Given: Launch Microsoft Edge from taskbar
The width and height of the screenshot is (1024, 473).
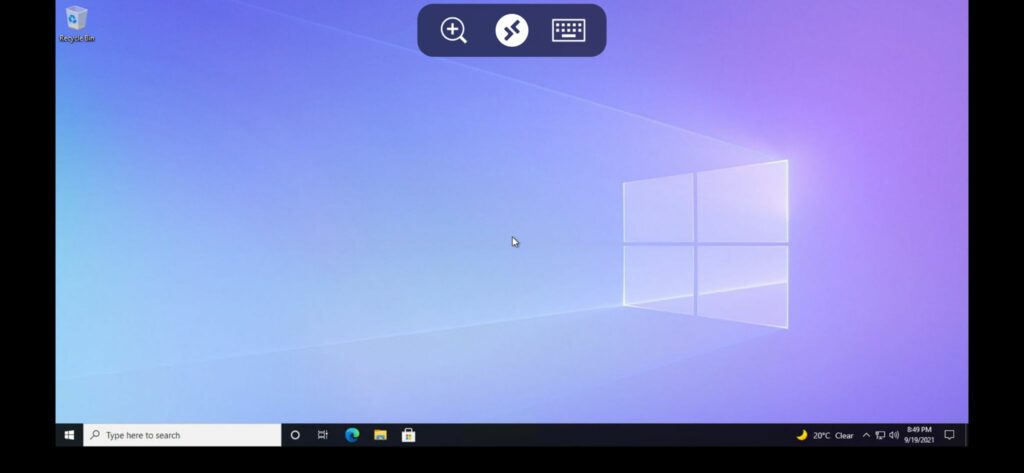Looking at the screenshot, I should pyautogui.click(x=352, y=435).
